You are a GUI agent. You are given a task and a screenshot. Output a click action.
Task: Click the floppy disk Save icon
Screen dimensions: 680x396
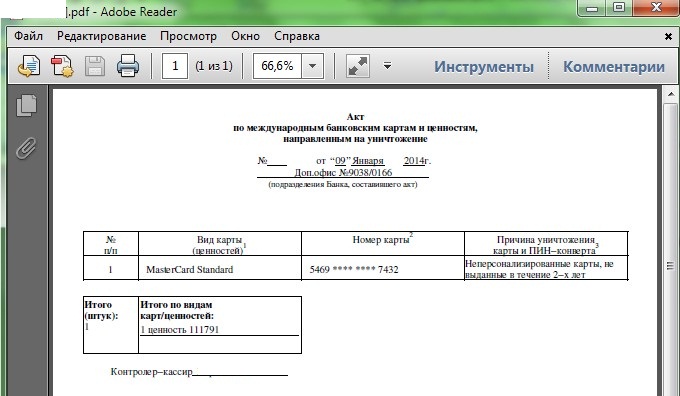[95, 66]
